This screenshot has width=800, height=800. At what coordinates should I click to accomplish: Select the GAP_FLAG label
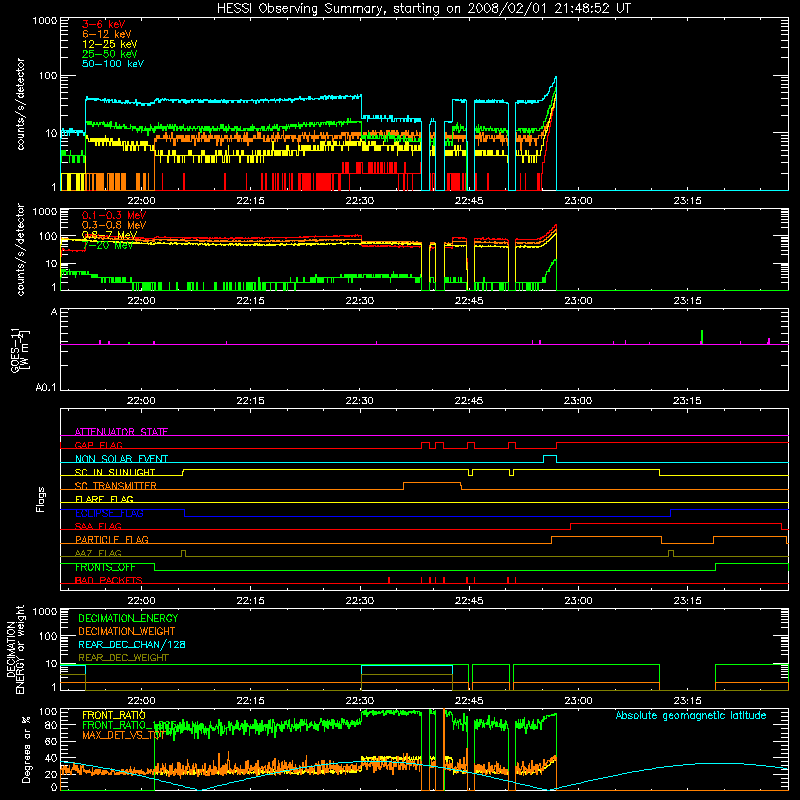click(98, 445)
